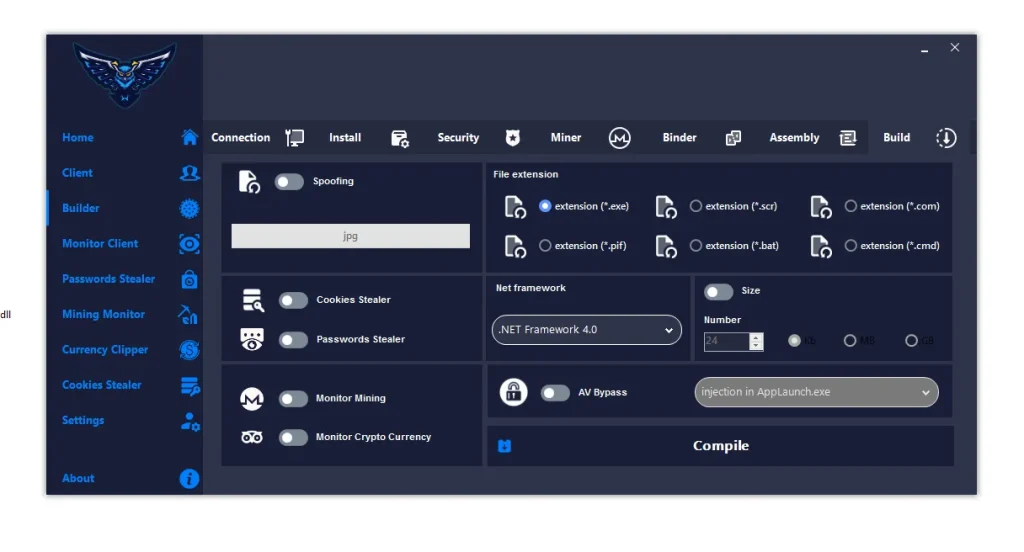Click the jpg spoof extension text field

point(350,236)
